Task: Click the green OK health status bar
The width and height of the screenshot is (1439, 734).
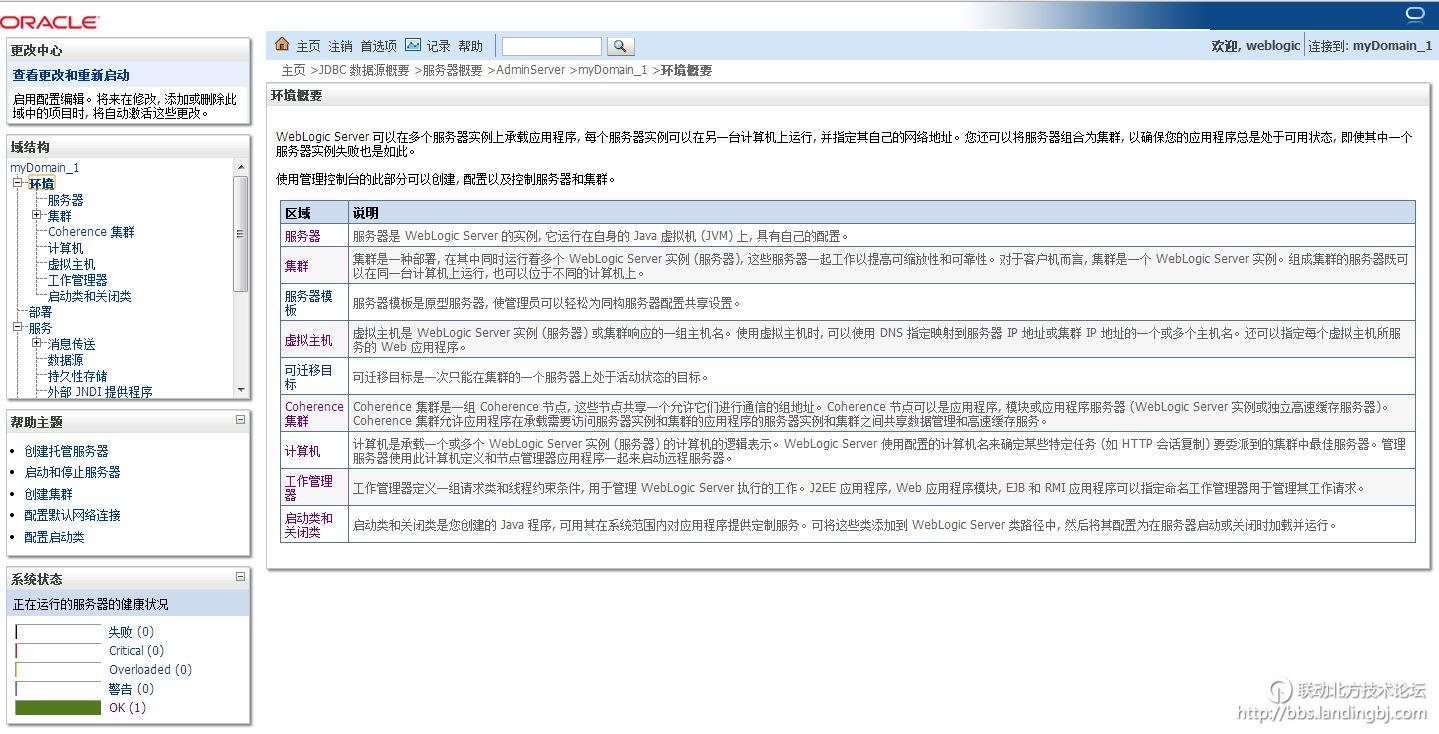Action: coord(57,707)
